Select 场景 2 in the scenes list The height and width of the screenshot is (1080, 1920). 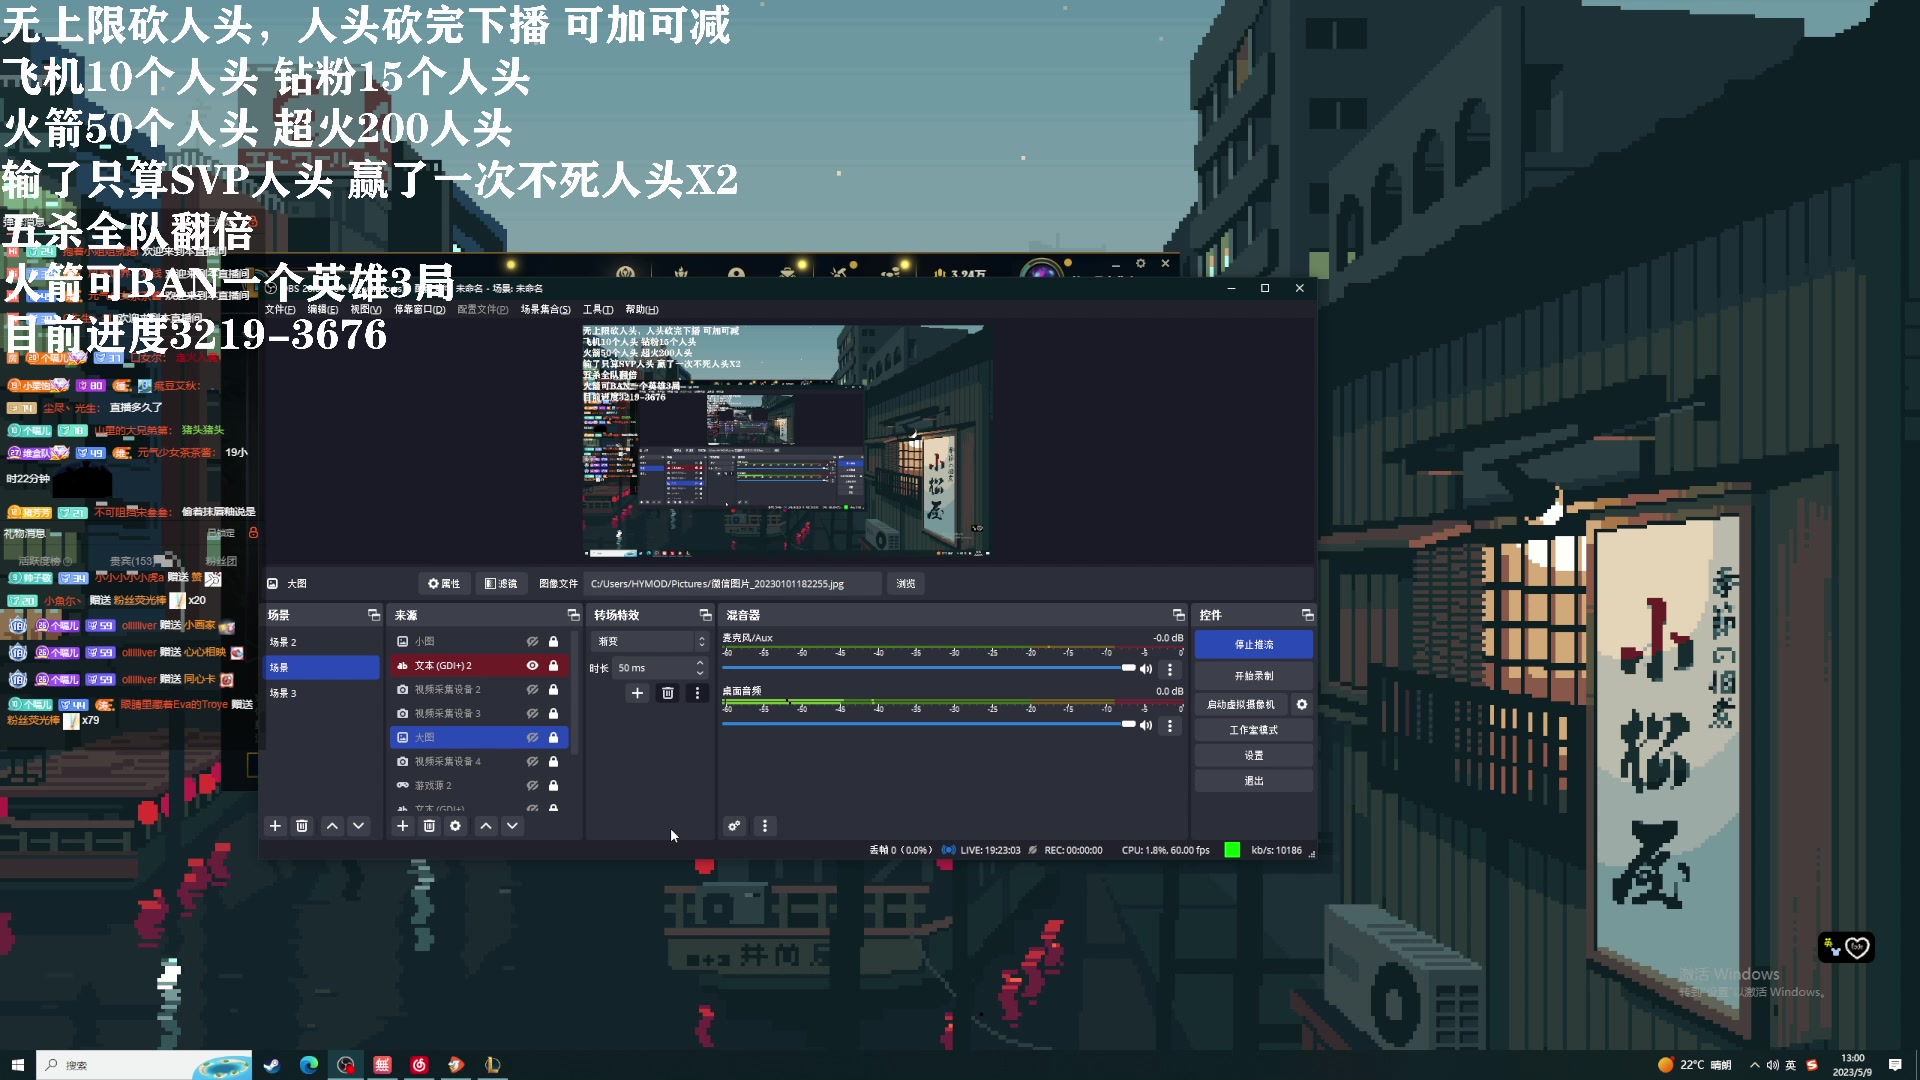(321, 642)
